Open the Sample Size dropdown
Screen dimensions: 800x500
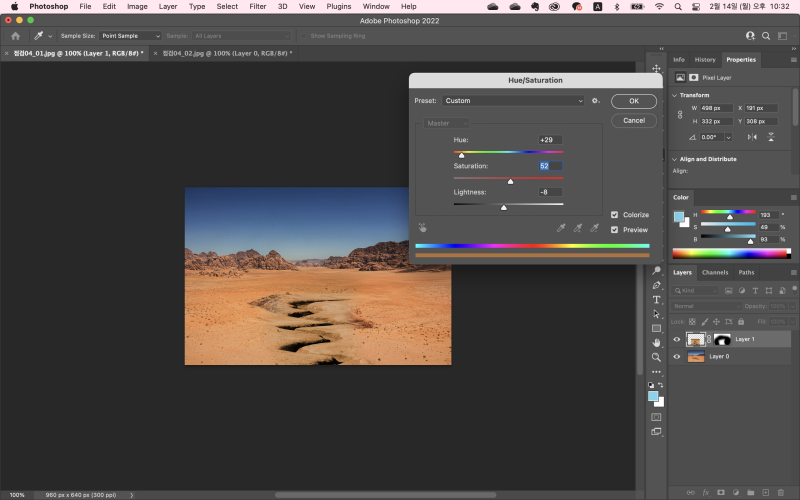click(129, 35)
